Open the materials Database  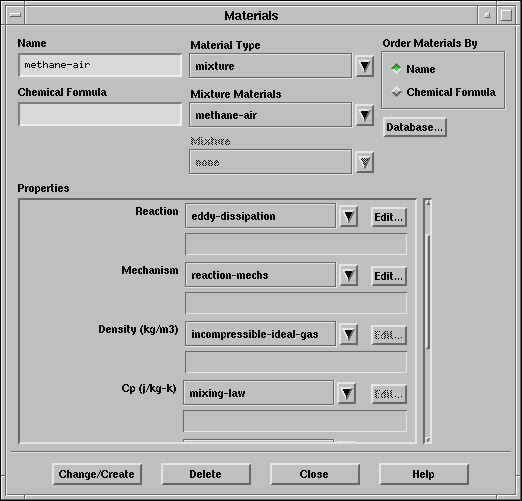tap(415, 127)
